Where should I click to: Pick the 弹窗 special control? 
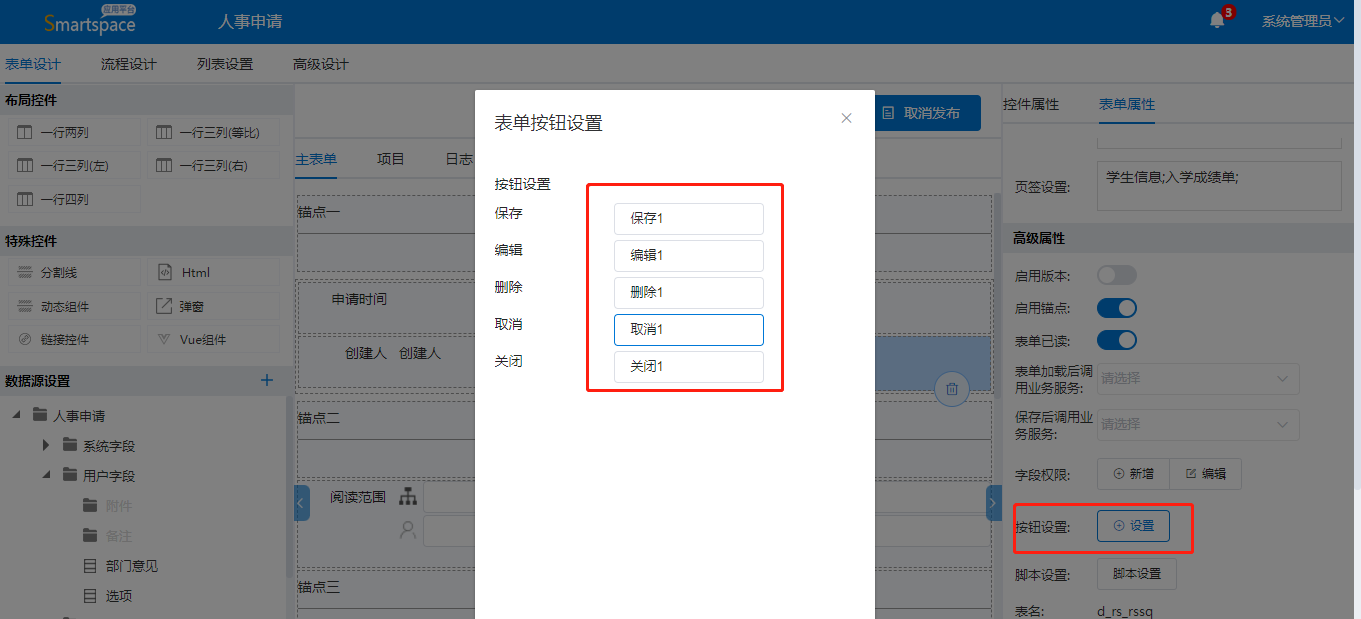point(214,306)
